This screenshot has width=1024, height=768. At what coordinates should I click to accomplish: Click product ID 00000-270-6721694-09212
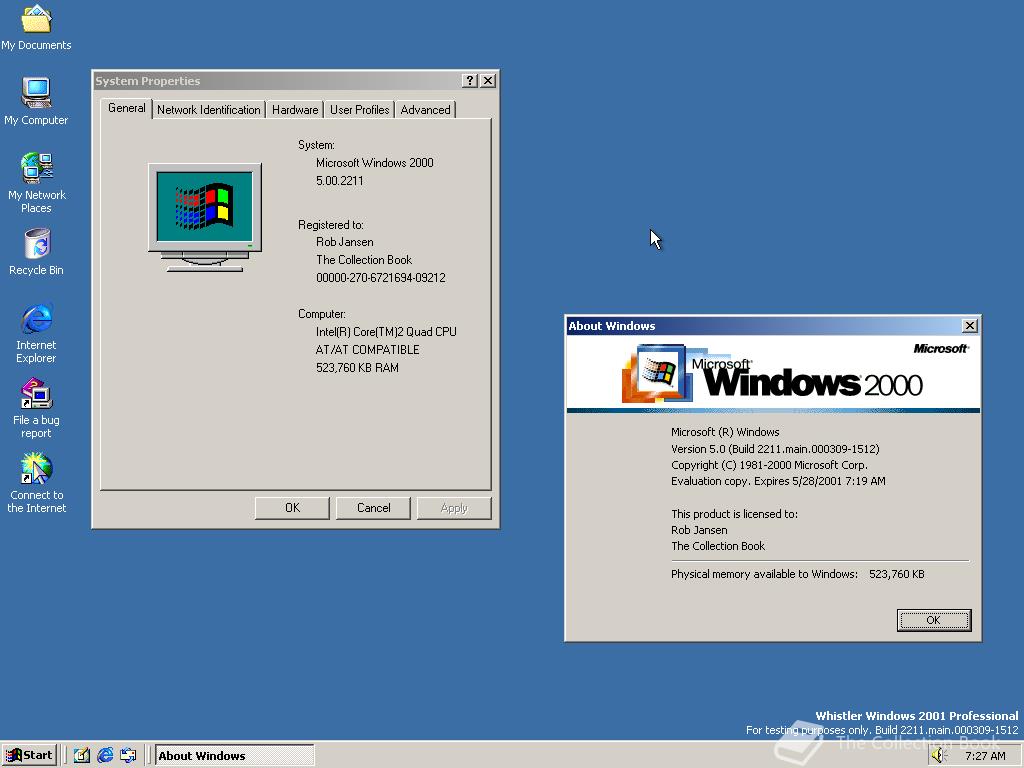381,278
